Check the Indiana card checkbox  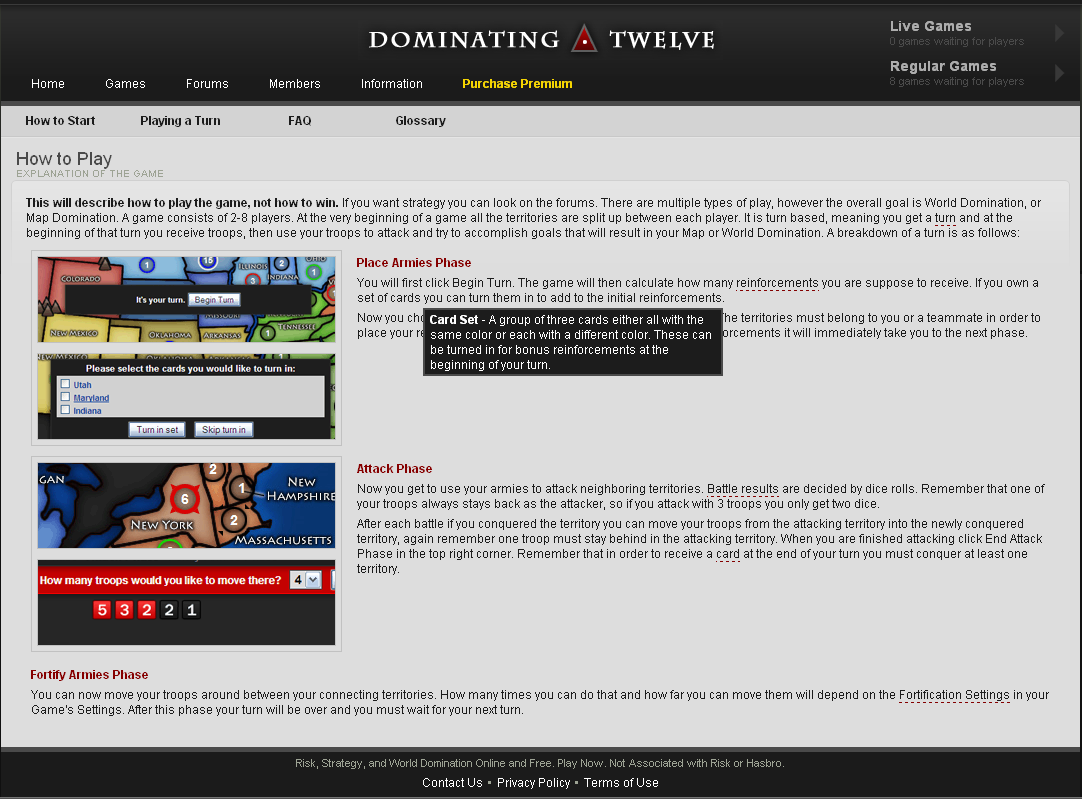pyautogui.click(x=65, y=410)
